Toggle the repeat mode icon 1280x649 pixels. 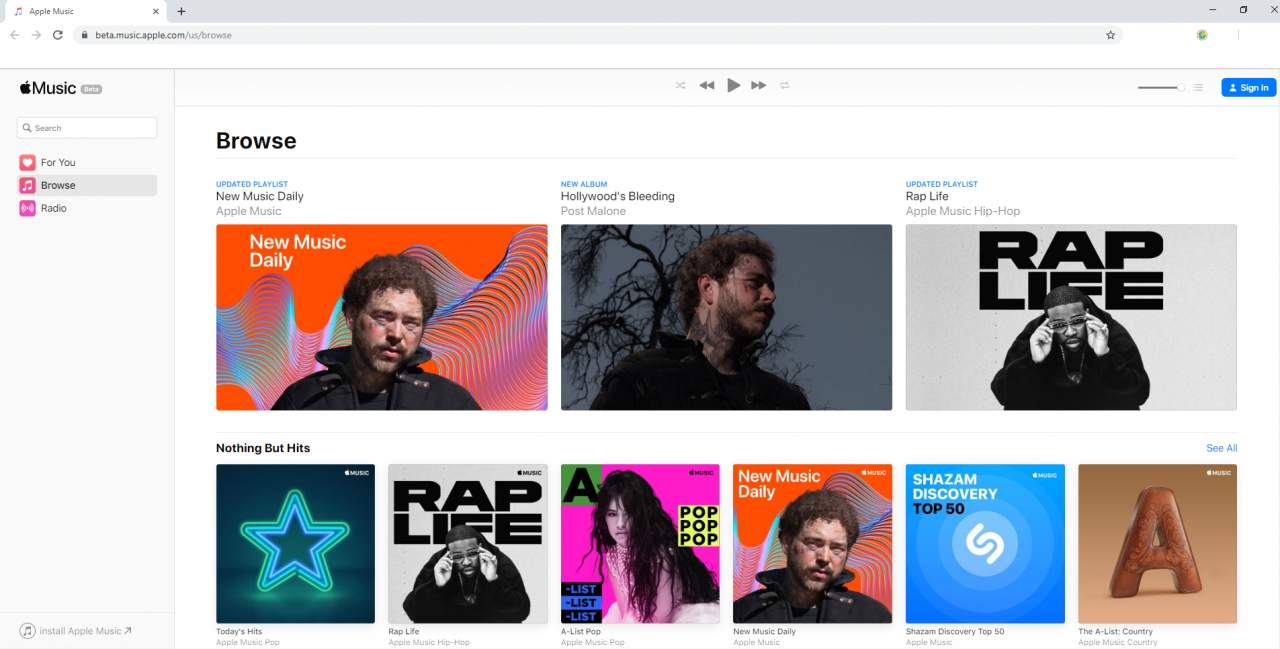click(785, 86)
